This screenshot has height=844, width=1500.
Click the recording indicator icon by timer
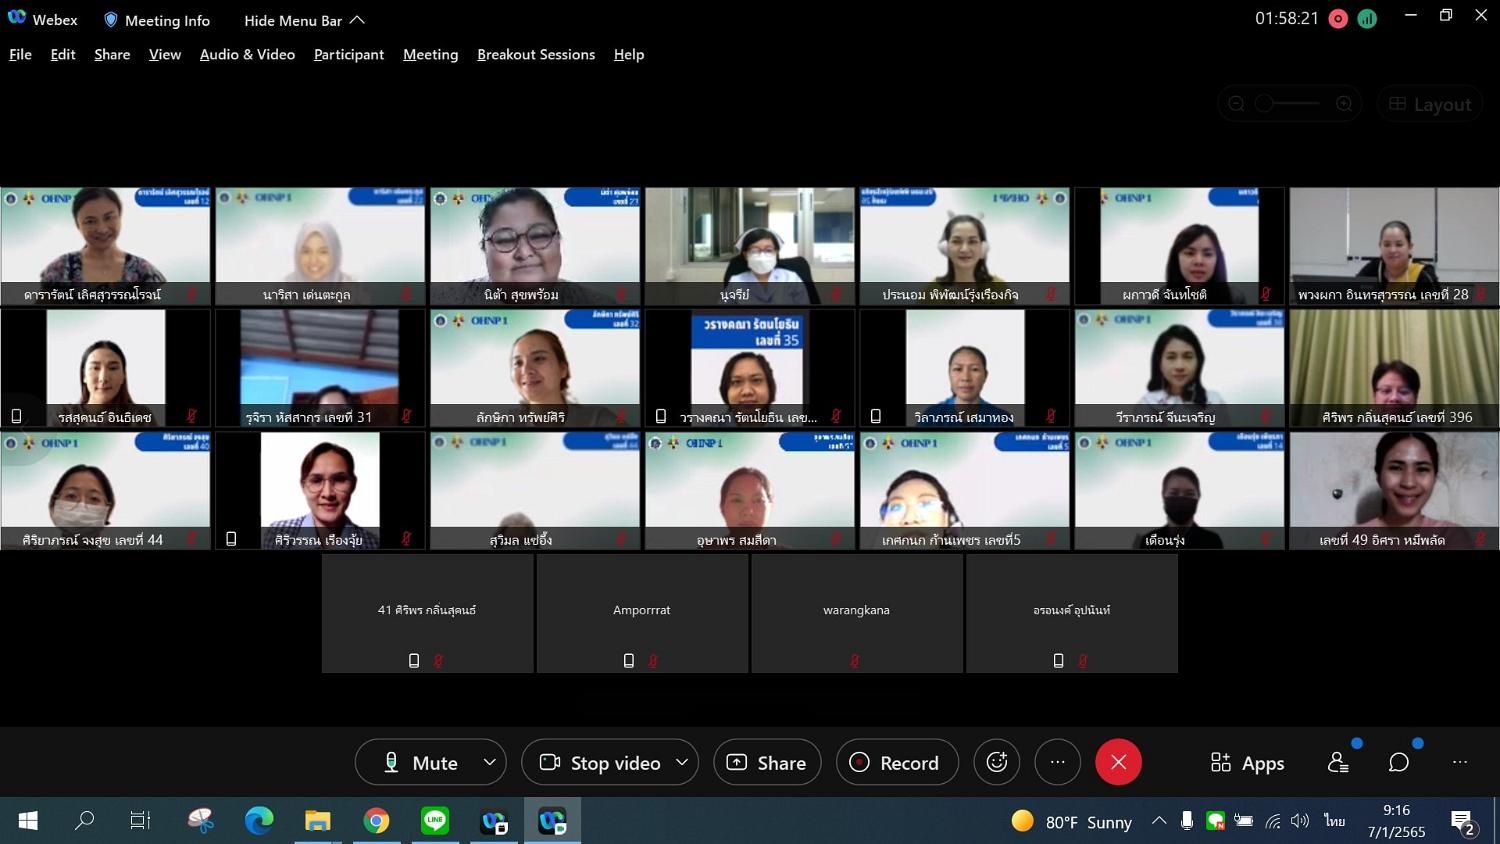click(x=1338, y=19)
